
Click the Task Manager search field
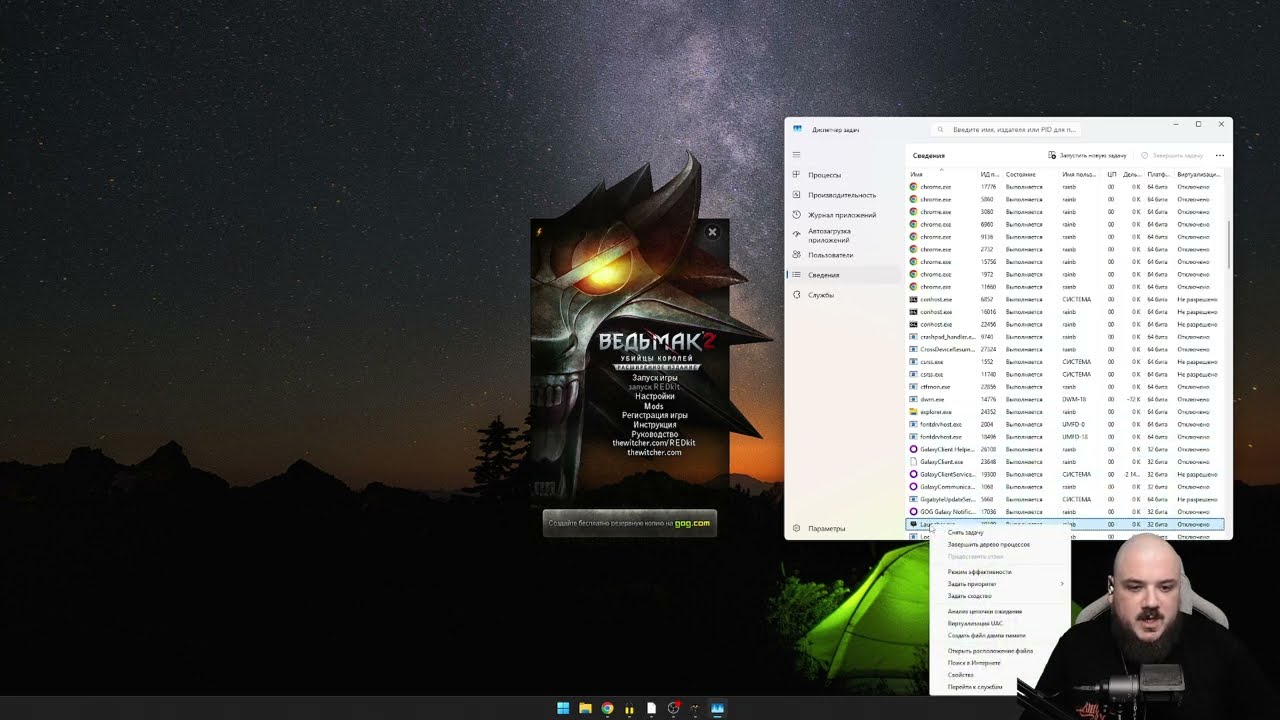click(1008, 130)
